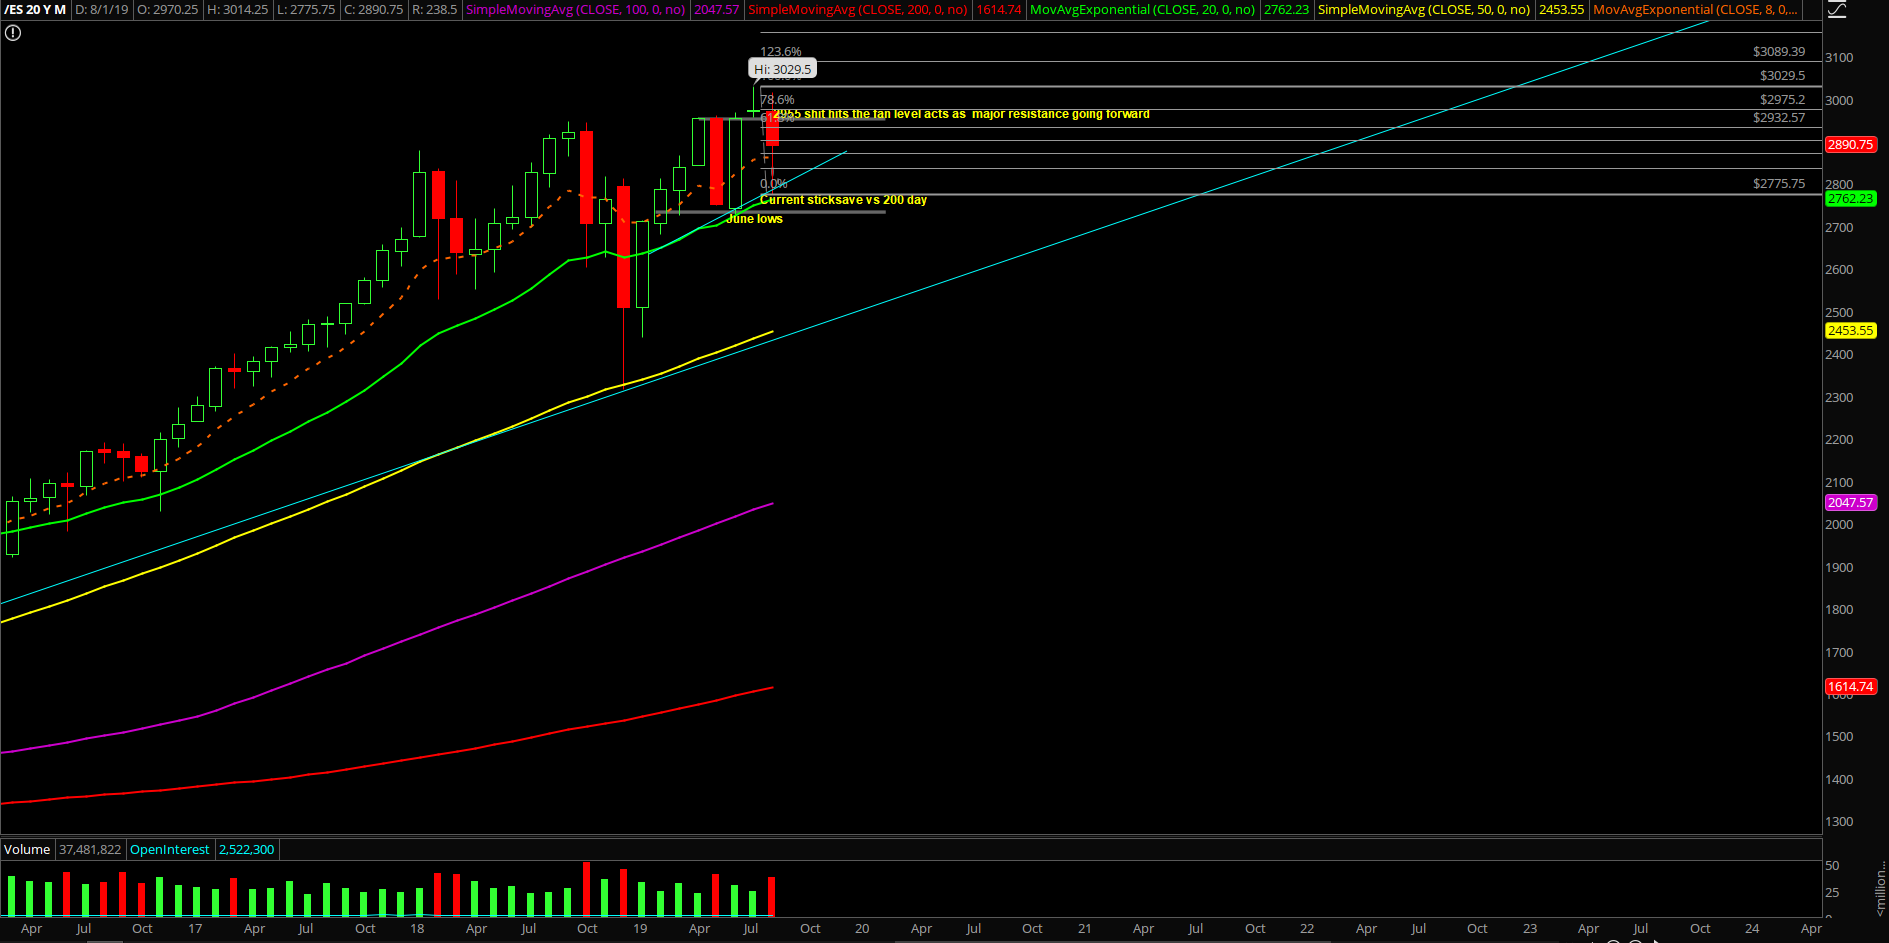Screen dimensions: 1889x943
Task: Click the 1614.74 value in the header
Action: [x=998, y=9]
